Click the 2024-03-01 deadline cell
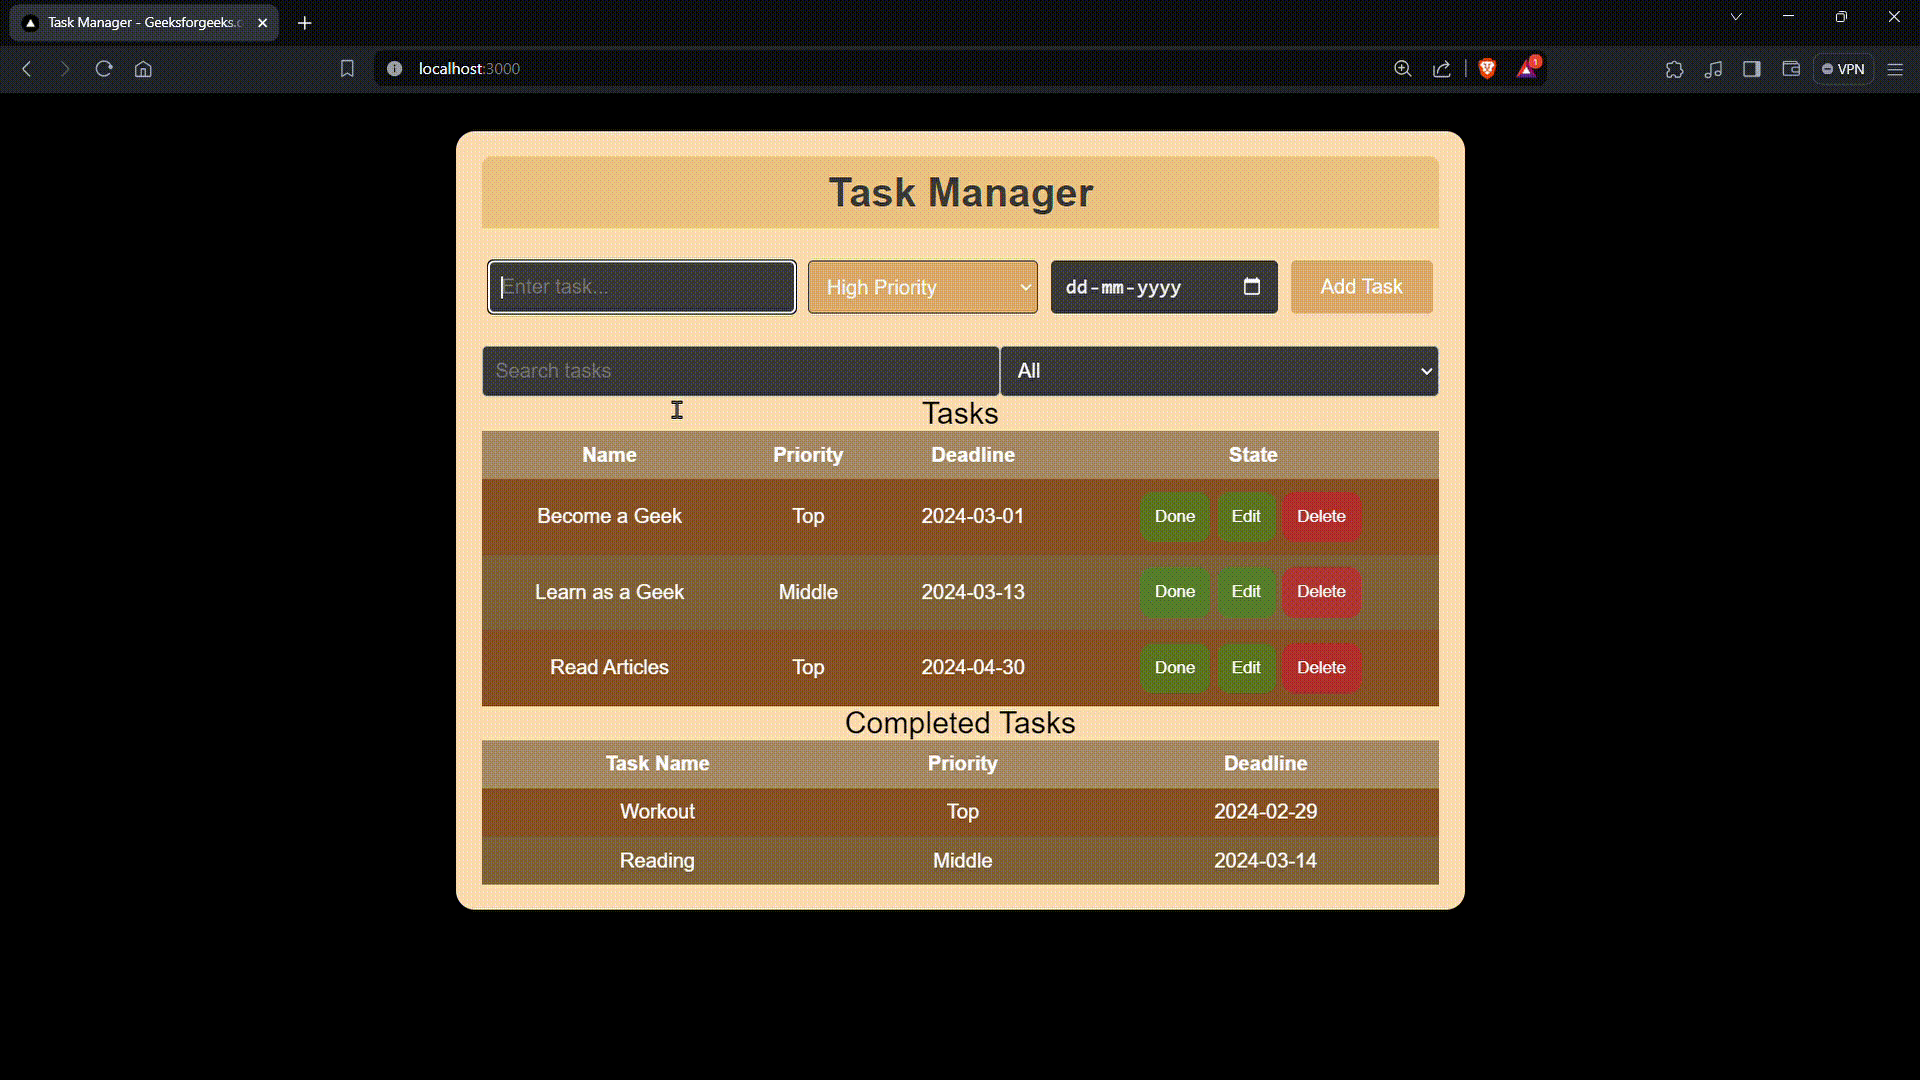The height and width of the screenshot is (1080, 1920). tap(973, 517)
